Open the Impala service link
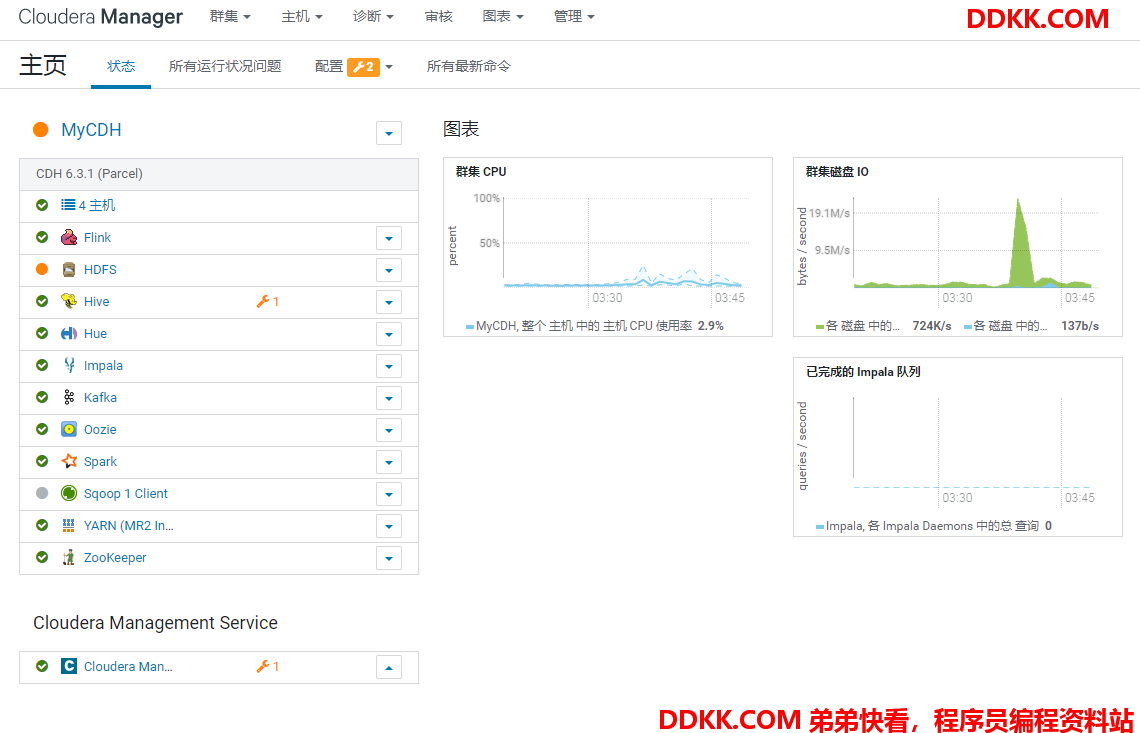Screen dimensions: 1140x733 click(103, 365)
